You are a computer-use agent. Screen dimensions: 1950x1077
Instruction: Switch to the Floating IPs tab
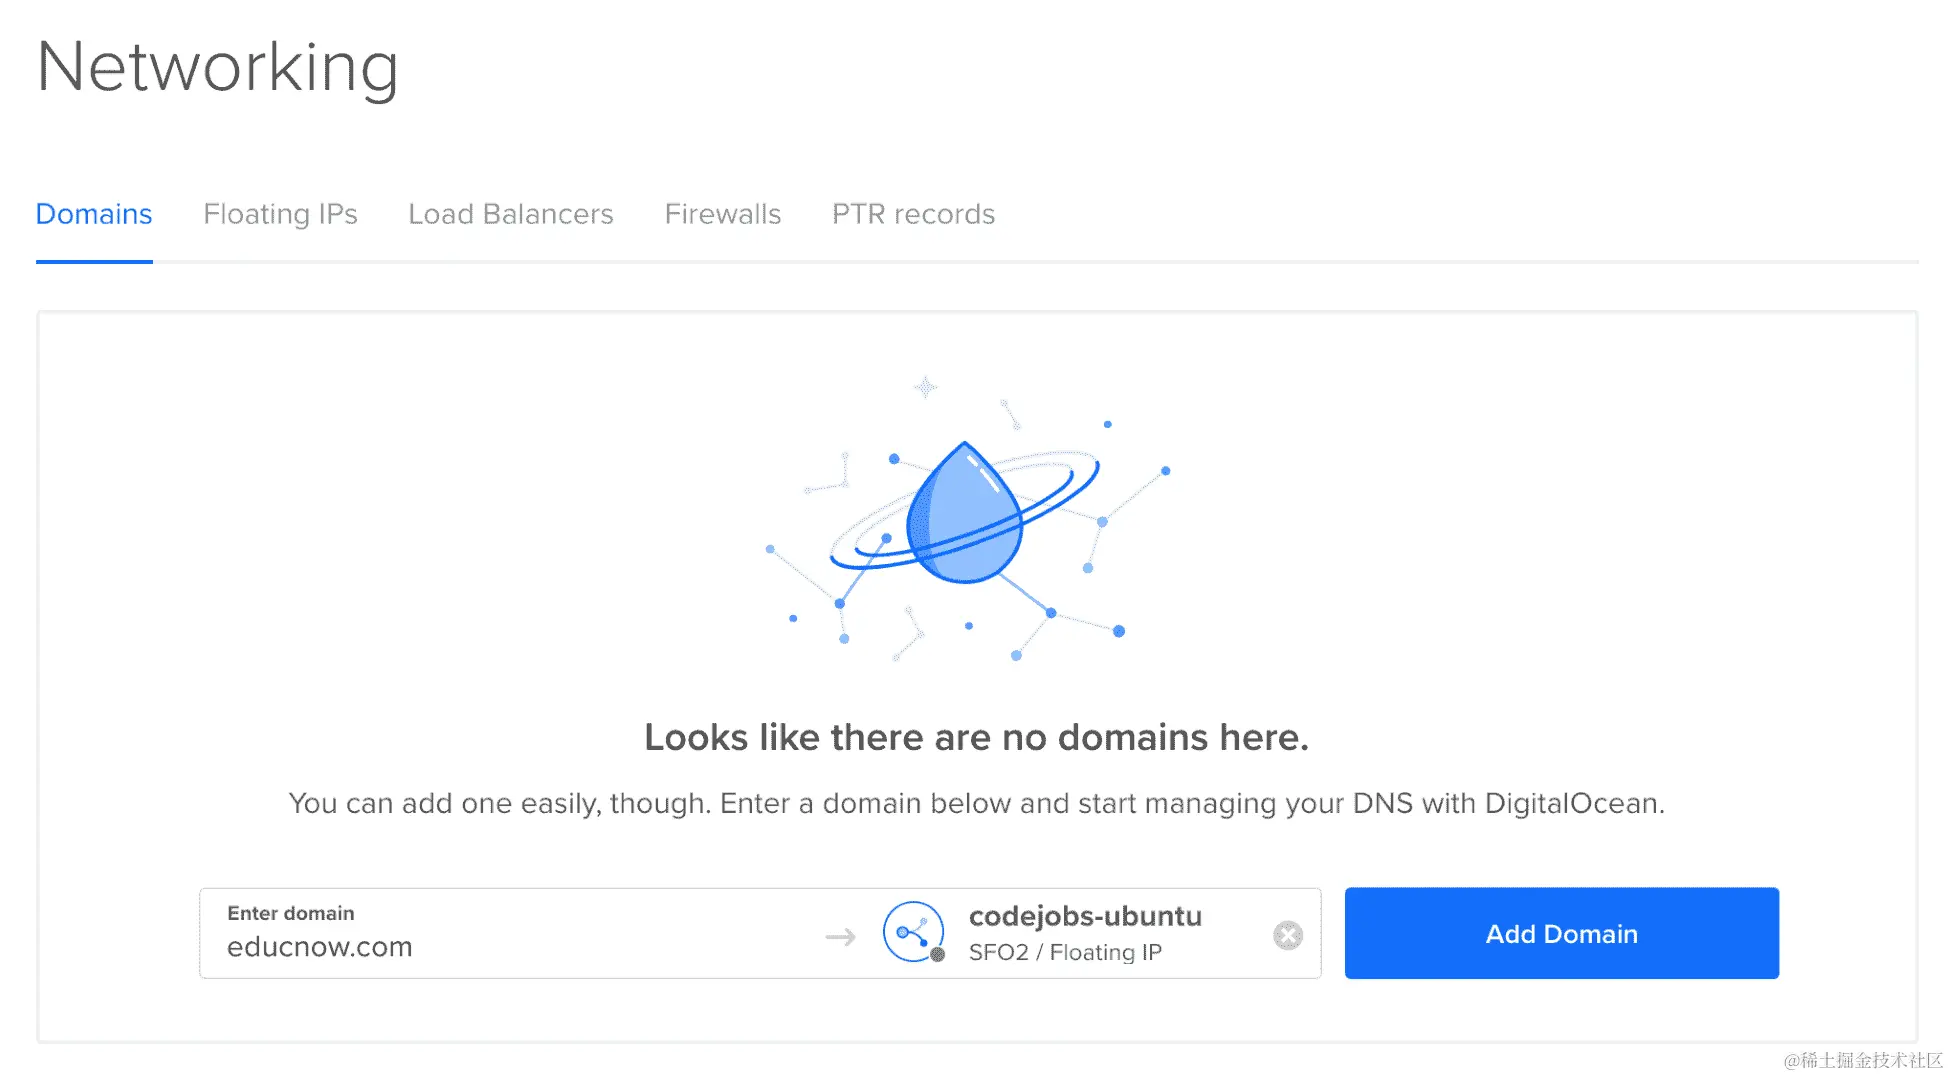click(x=280, y=214)
